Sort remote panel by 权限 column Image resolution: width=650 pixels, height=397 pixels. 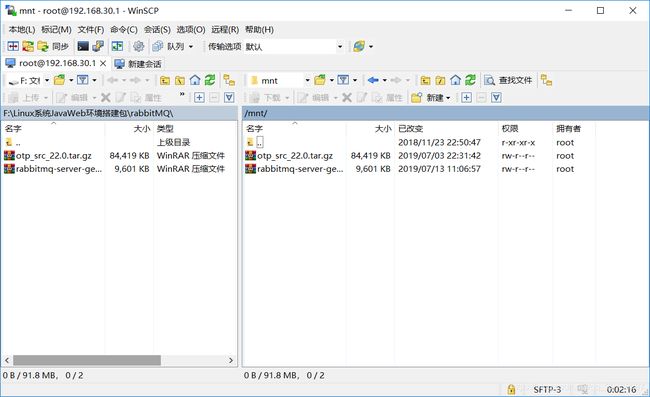pyautogui.click(x=525, y=128)
